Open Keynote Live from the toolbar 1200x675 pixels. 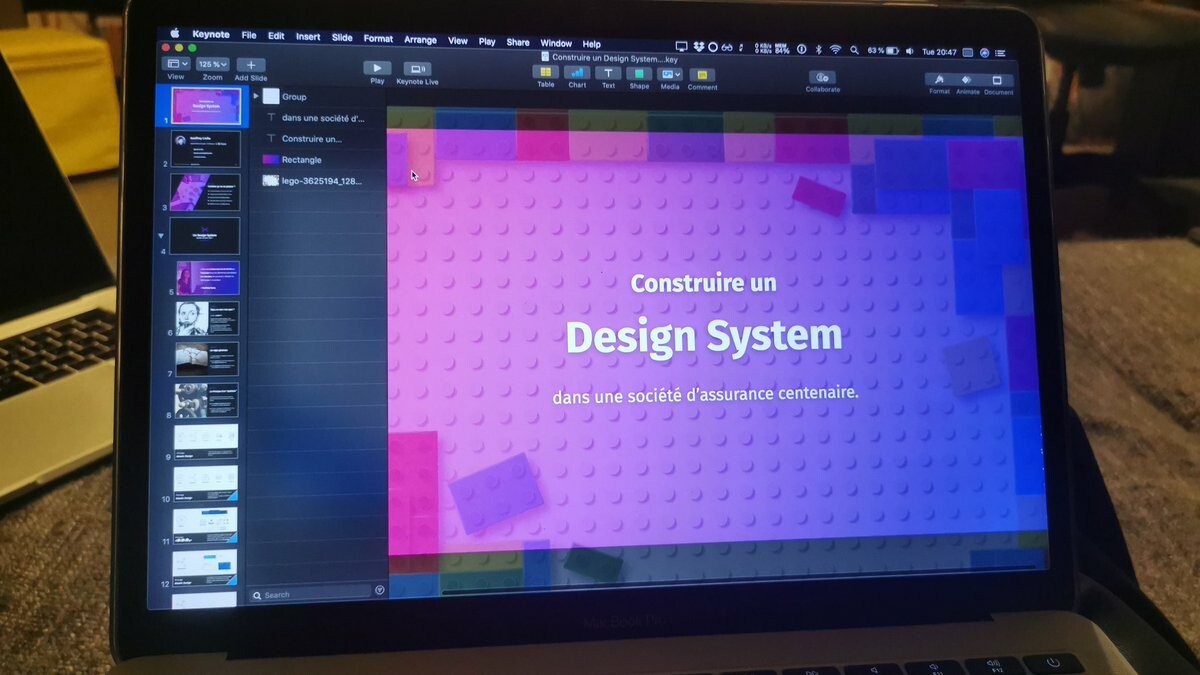pos(417,69)
